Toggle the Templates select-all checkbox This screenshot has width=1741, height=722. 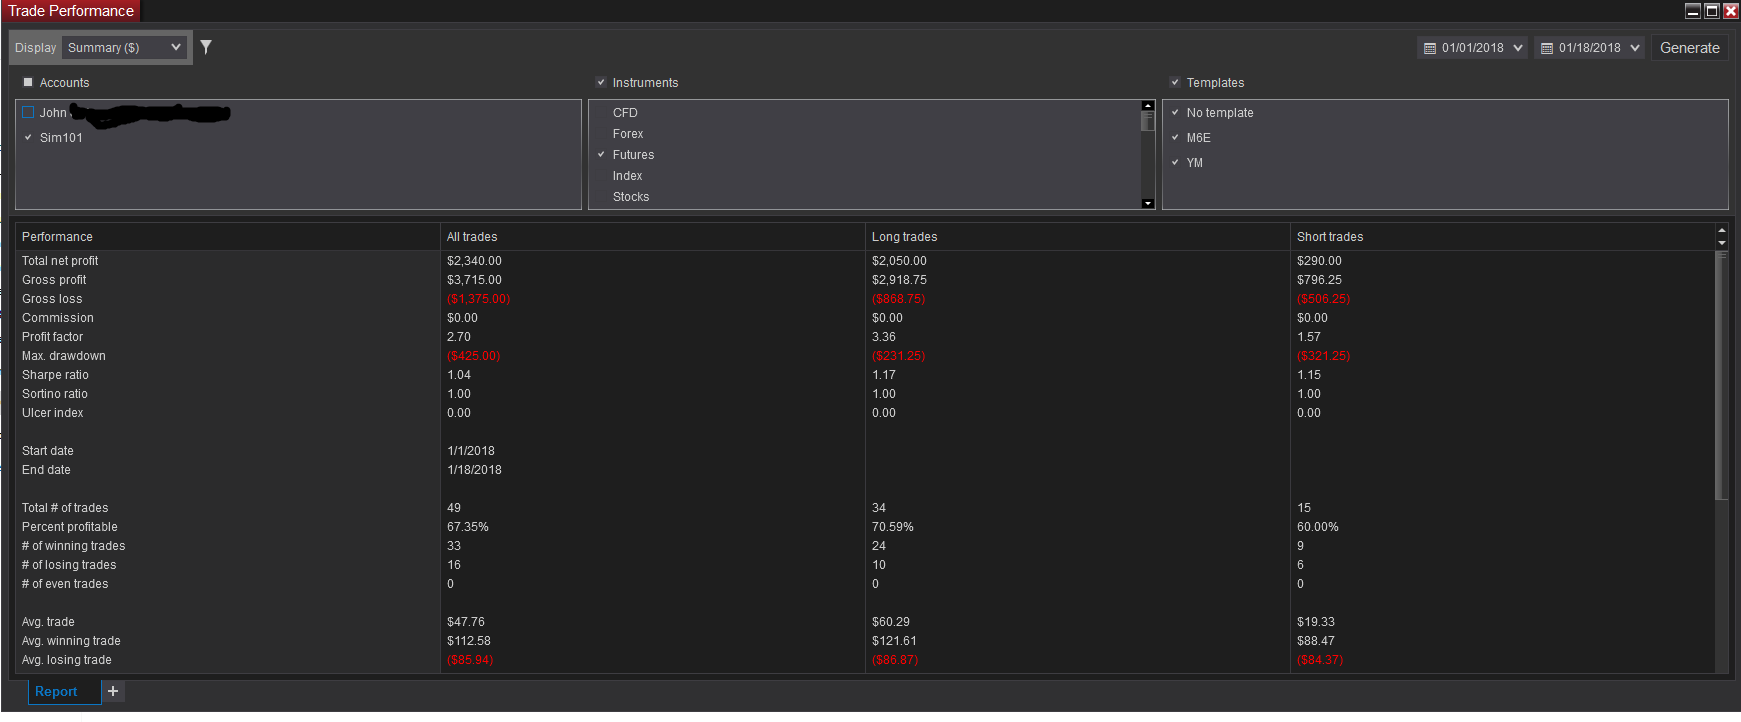1175,82
